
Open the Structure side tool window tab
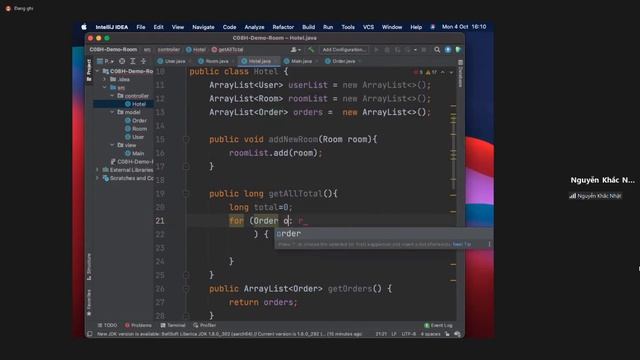89,267
